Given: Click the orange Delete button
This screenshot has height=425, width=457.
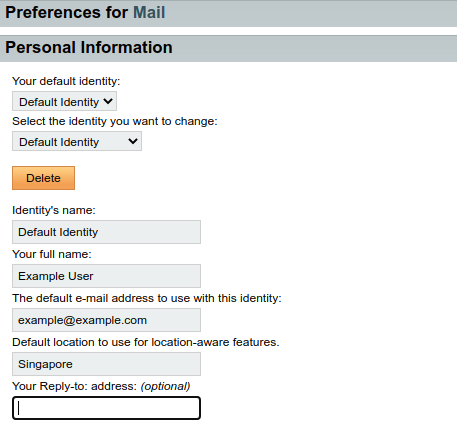Looking at the screenshot, I should pyautogui.click(x=43, y=178).
